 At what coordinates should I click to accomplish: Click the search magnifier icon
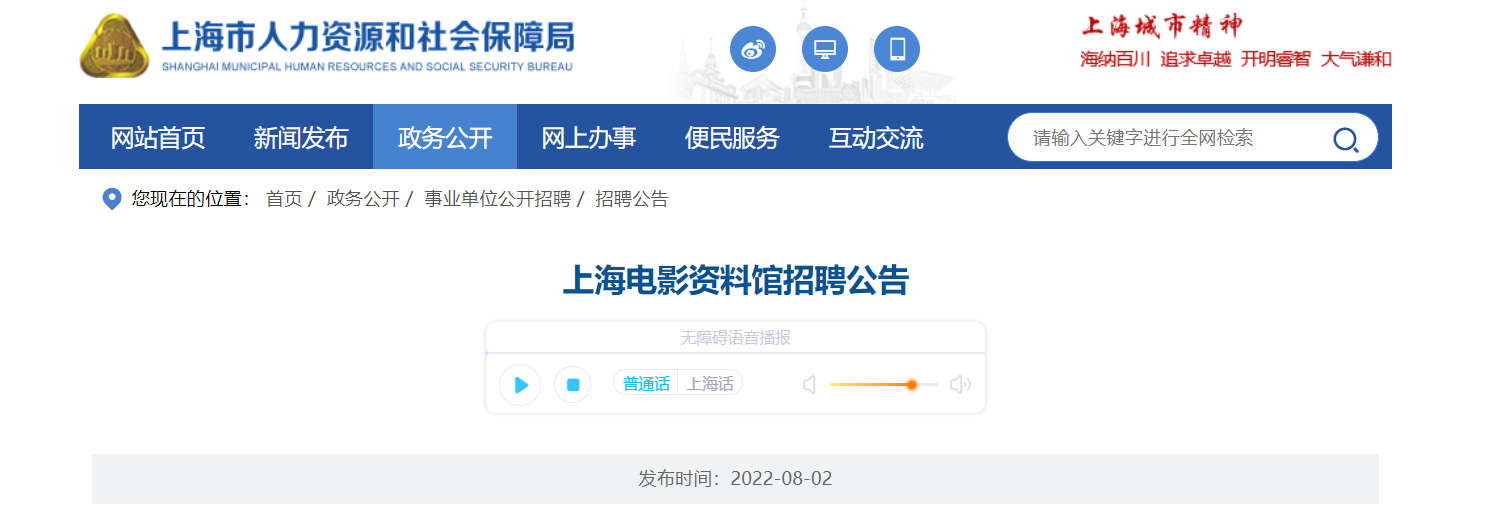(x=1345, y=139)
